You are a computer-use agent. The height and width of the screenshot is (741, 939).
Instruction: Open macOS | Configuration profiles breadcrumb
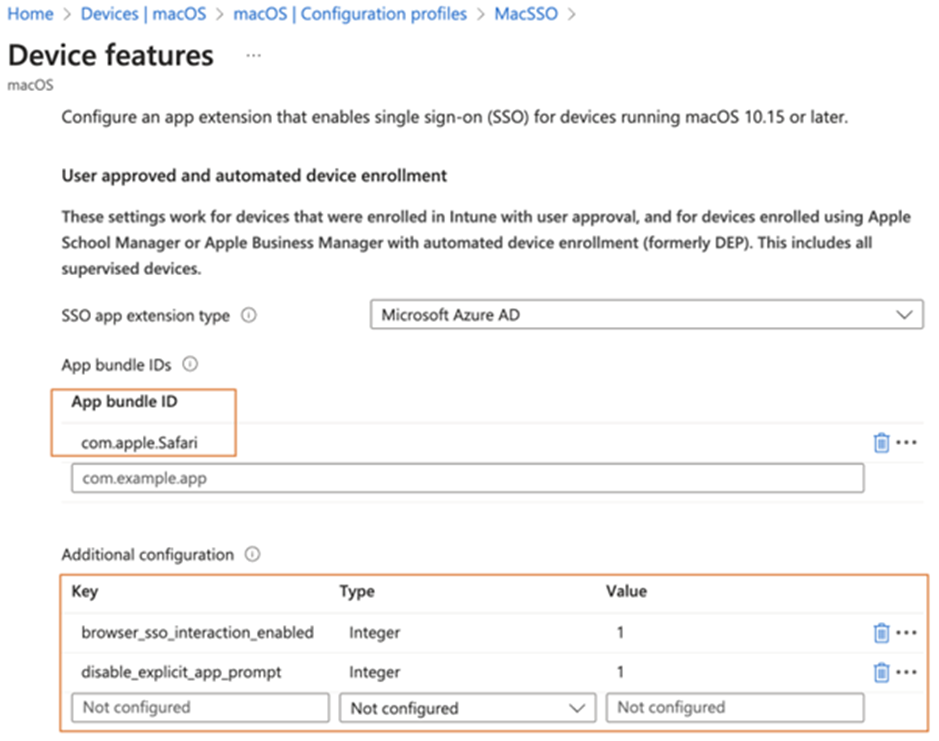(x=350, y=14)
